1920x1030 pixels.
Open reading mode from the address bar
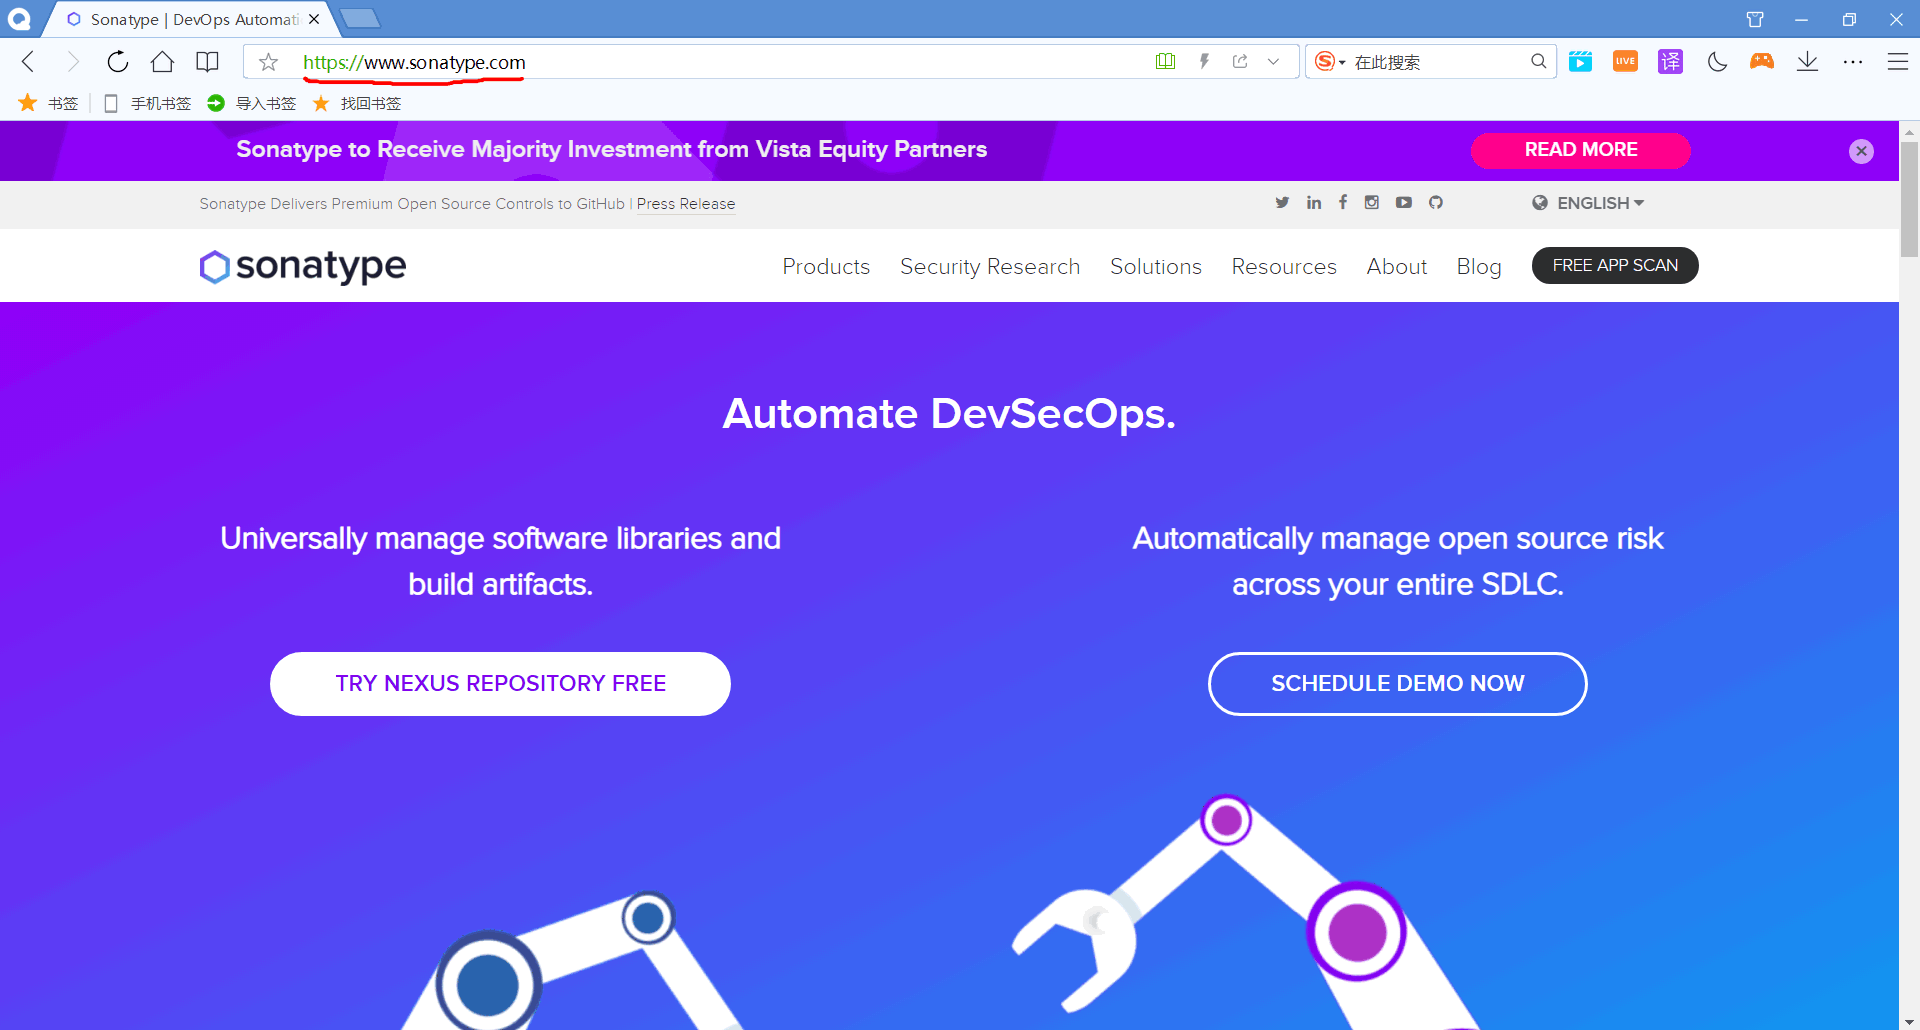point(1165,61)
